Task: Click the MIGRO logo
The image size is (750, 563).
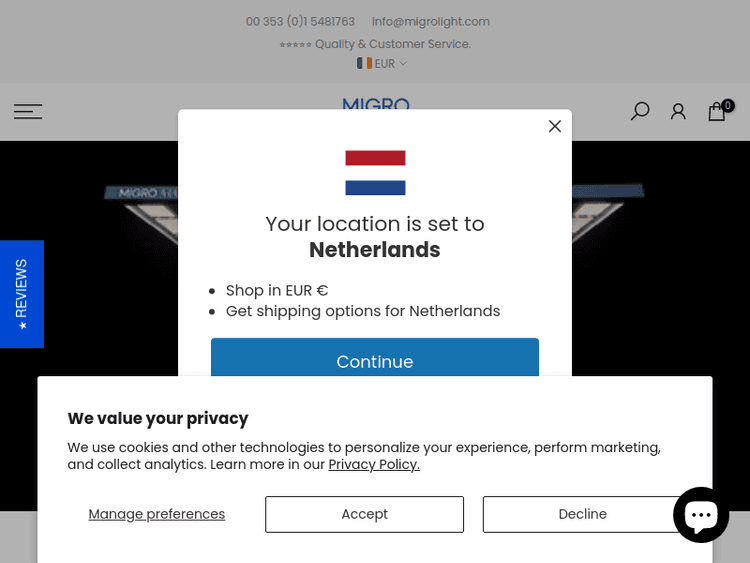Action: coord(375,103)
